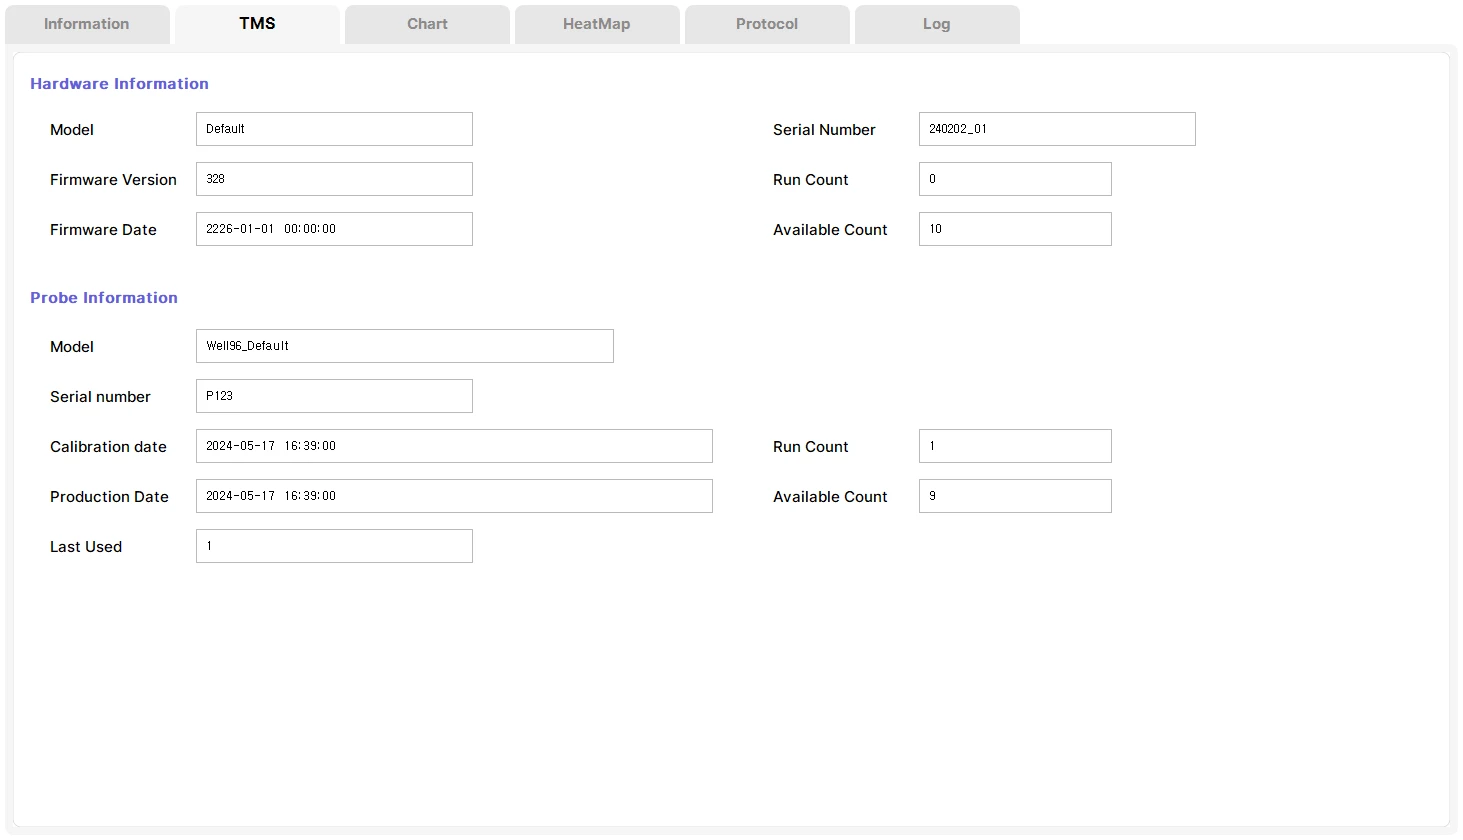
Task: Click the Serial Number label in hardware section
Action: (x=824, y=130)
